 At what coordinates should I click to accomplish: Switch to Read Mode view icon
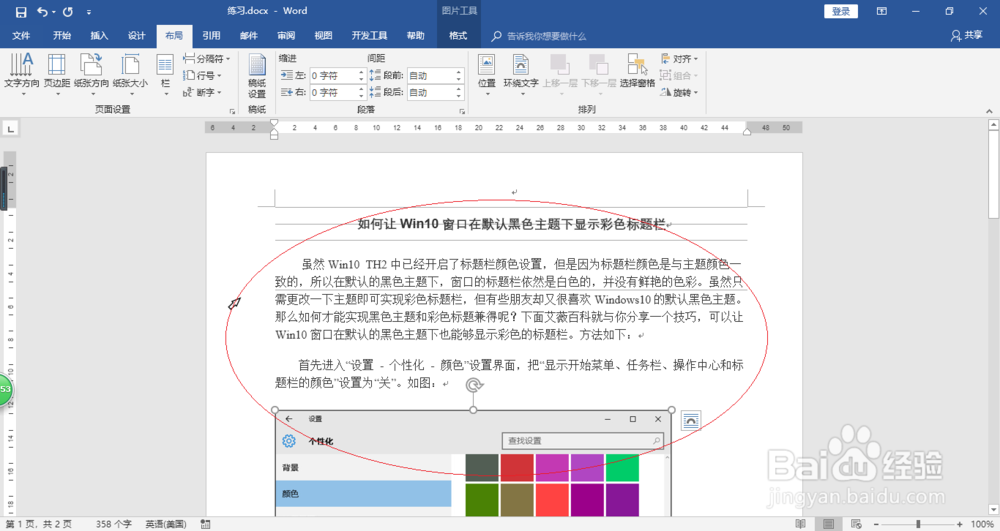(x=800, y=524)
